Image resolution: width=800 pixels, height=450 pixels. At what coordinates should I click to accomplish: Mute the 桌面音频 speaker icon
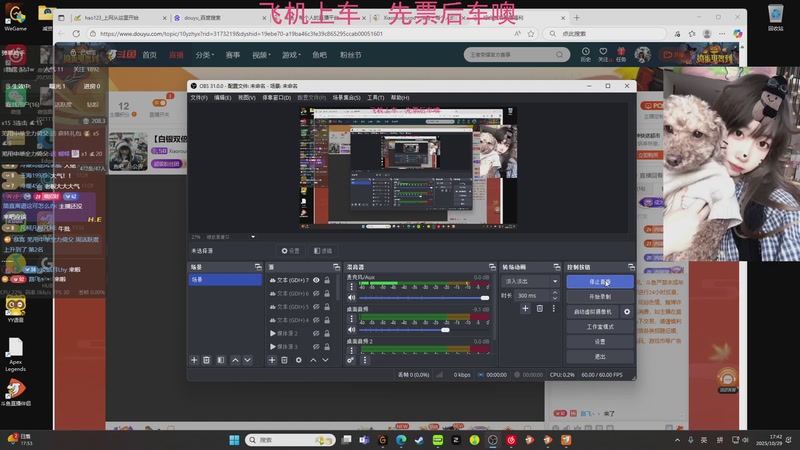coord(352,330)
